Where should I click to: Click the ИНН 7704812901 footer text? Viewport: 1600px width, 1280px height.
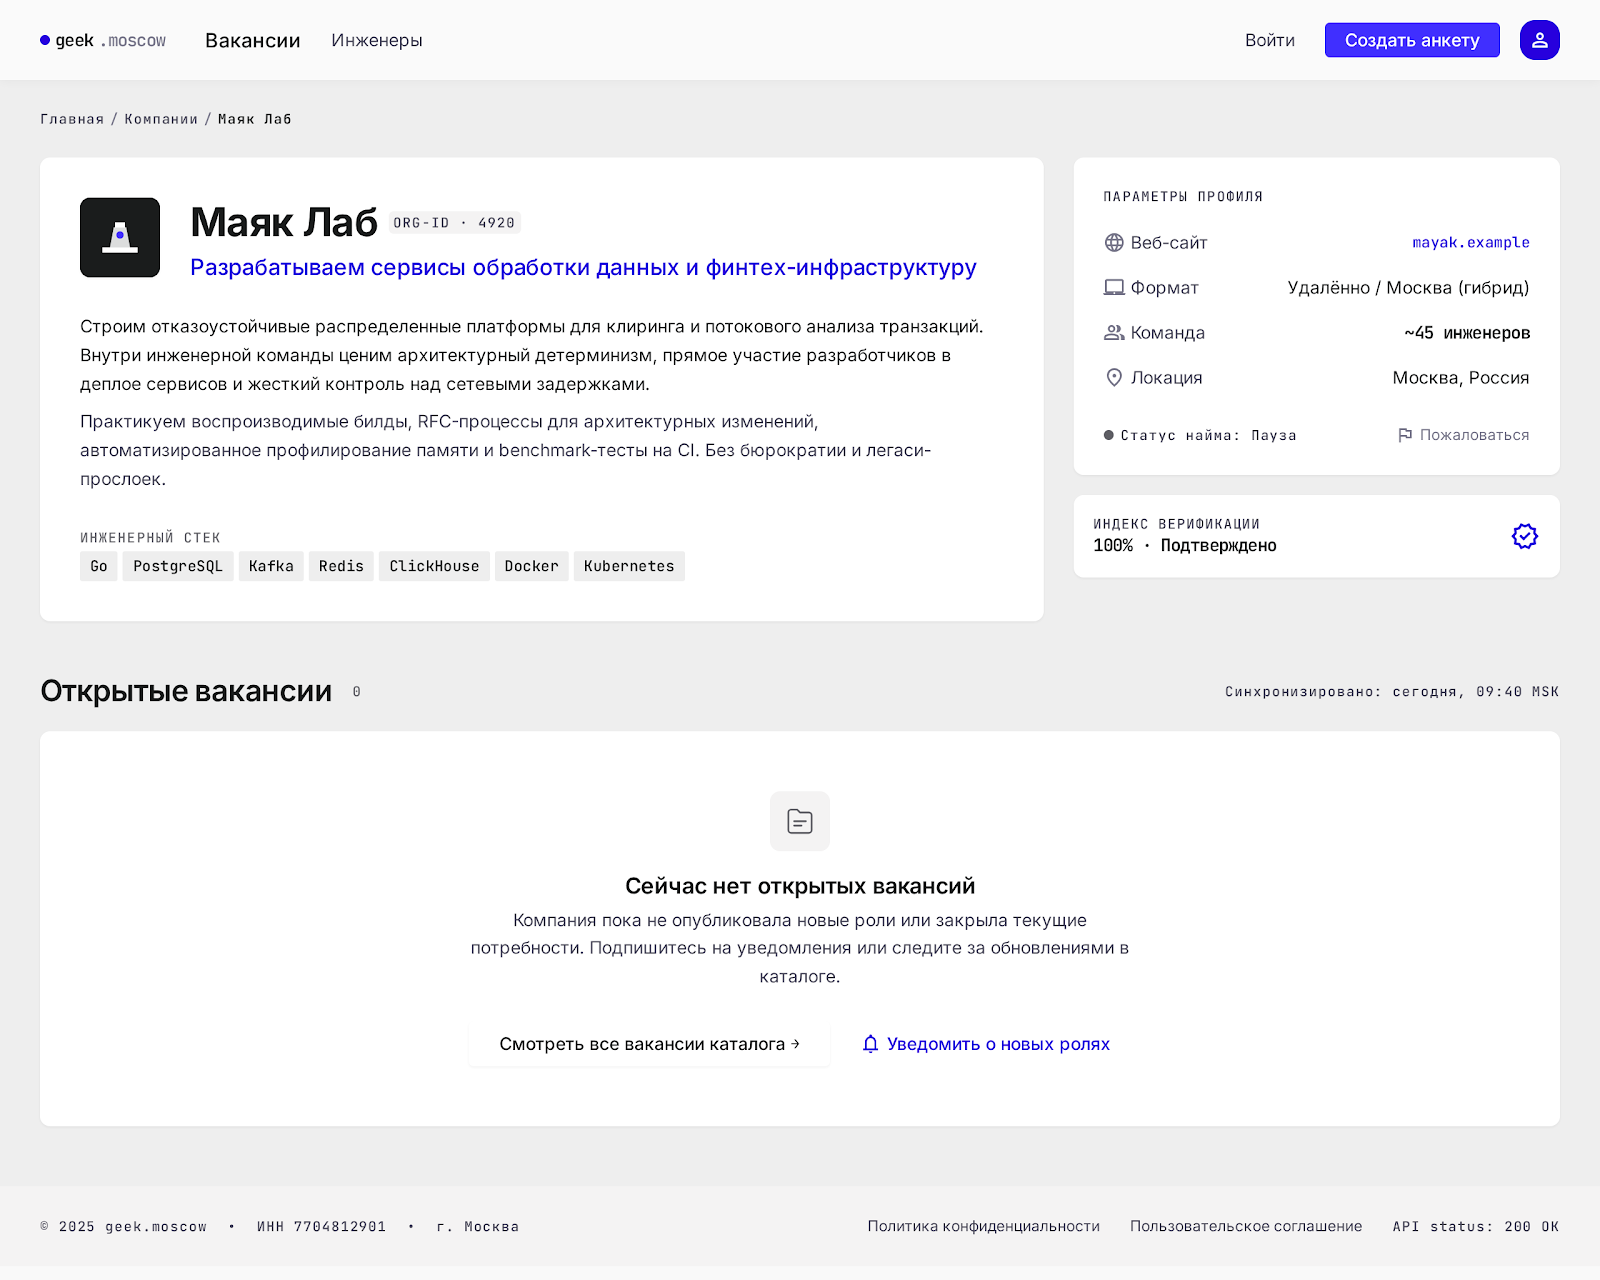click(x=321, y=1226)
